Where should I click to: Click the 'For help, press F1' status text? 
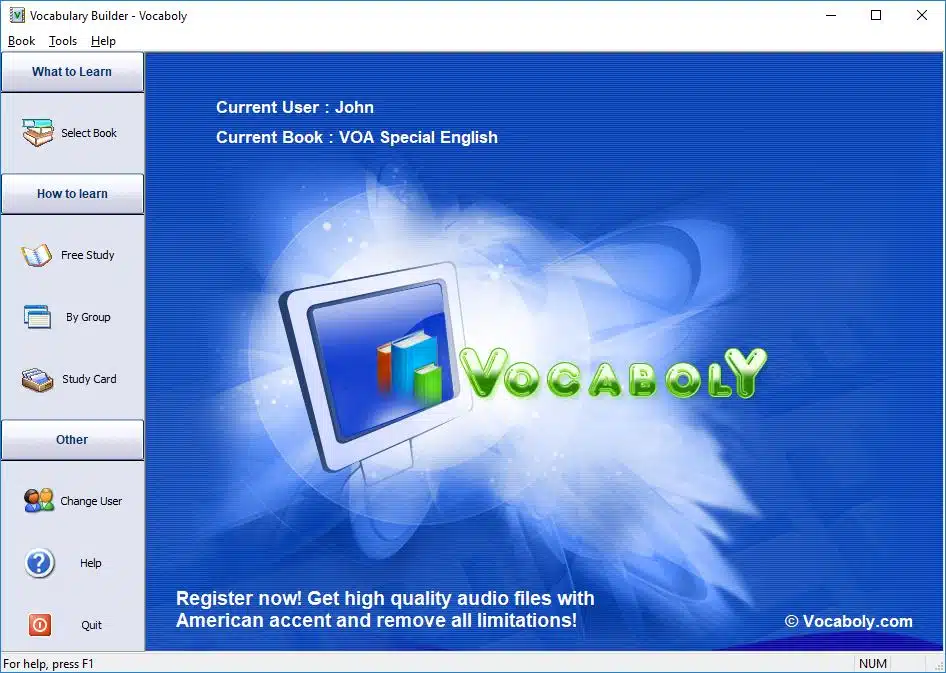pyautogui.click(x=48, y=664)
